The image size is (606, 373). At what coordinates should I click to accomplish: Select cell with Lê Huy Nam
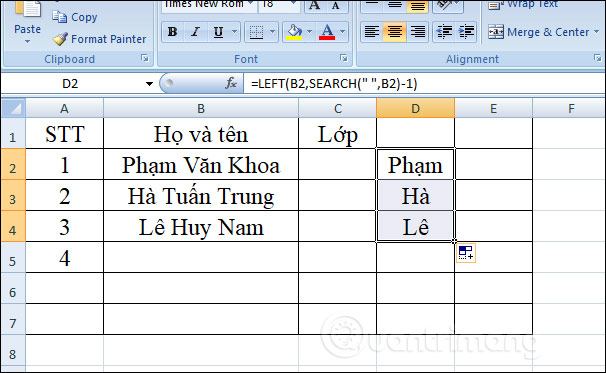pyautogui.click(x=201, y=227)
